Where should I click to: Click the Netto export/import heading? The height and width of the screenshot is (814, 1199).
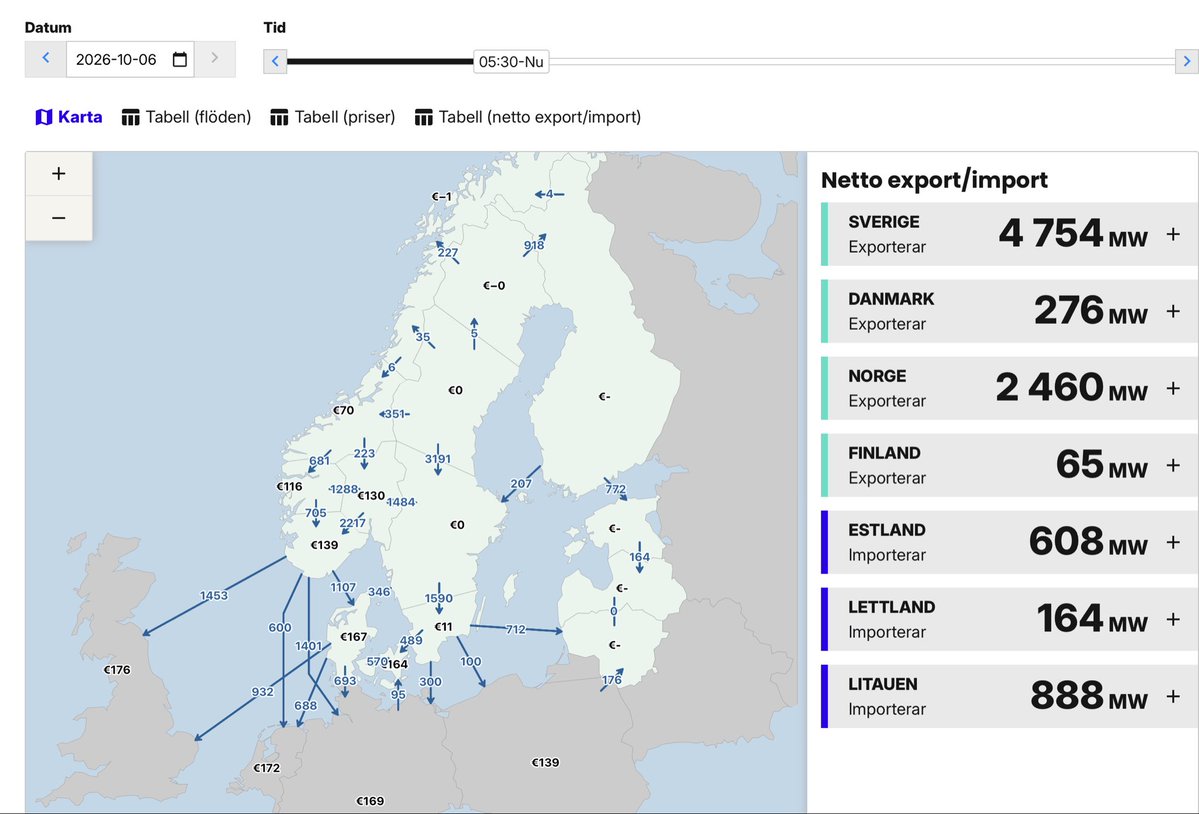pos(934,180)
